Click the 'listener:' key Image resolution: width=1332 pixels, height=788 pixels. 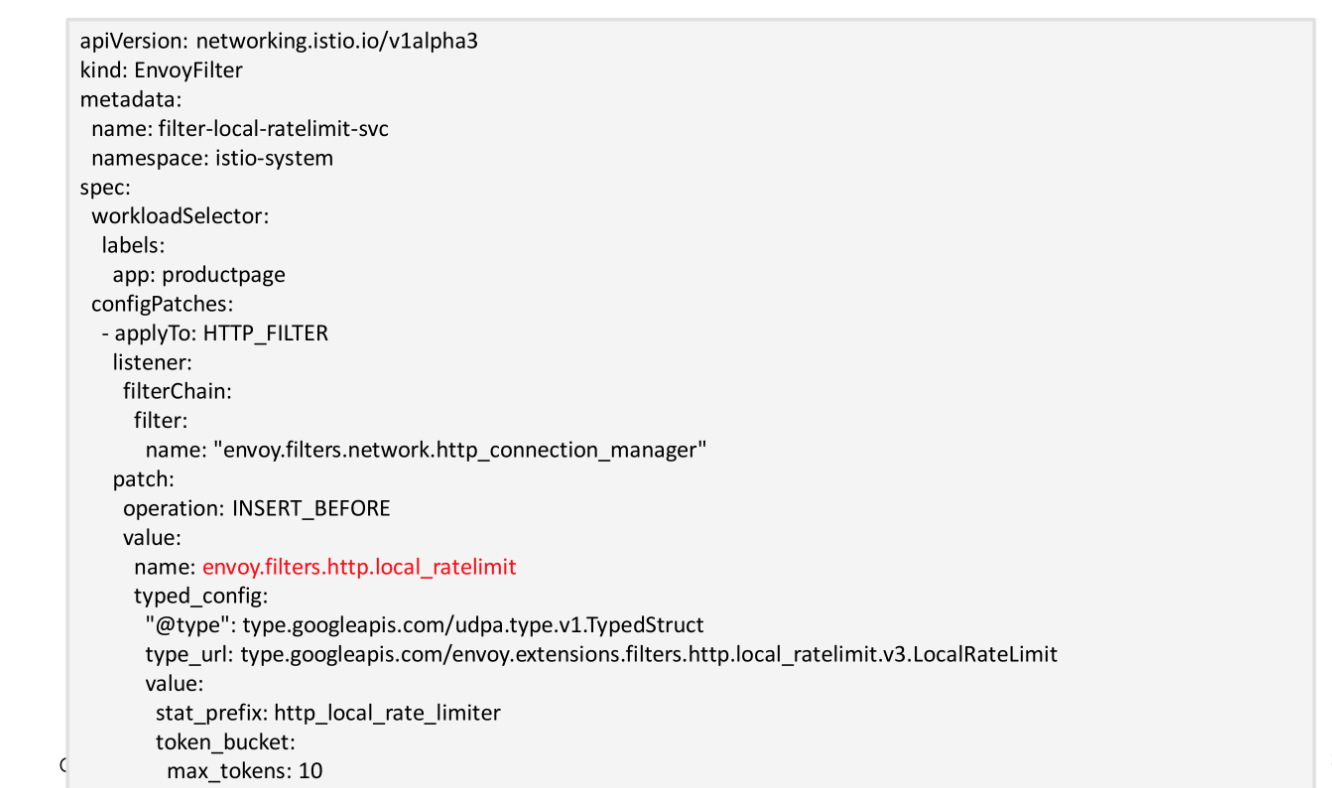pos(152,362)
